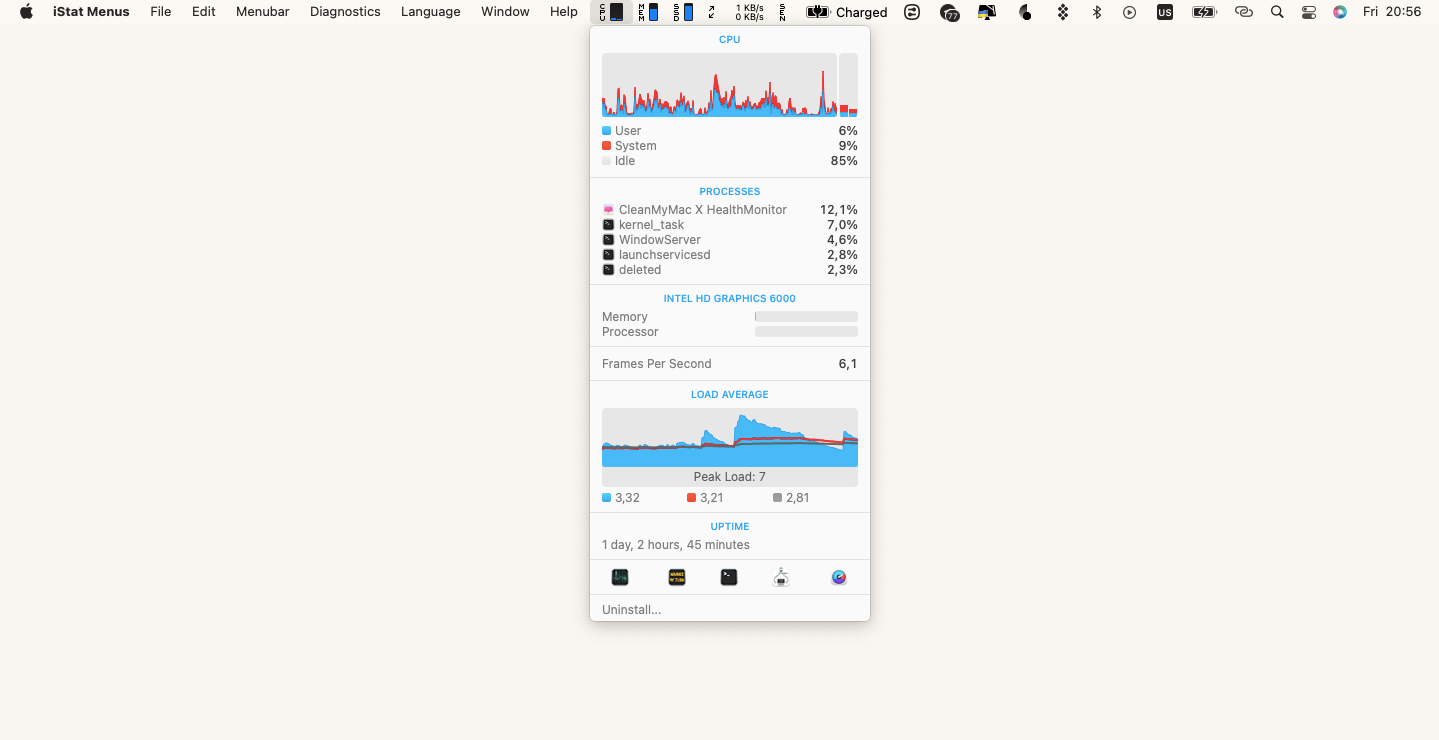Click the GPU Memory usage bar

806,317
